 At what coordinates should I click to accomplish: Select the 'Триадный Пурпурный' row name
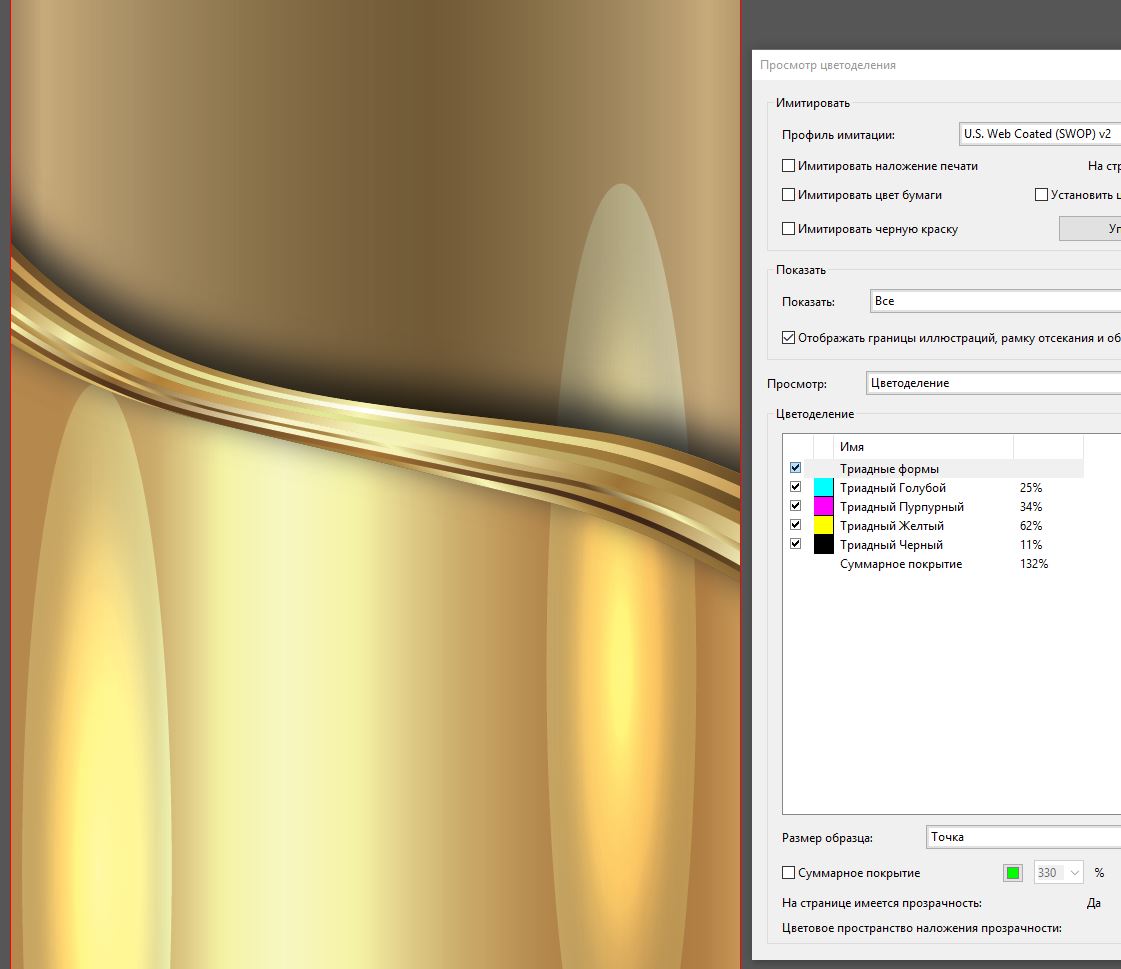tap(902, 507)
